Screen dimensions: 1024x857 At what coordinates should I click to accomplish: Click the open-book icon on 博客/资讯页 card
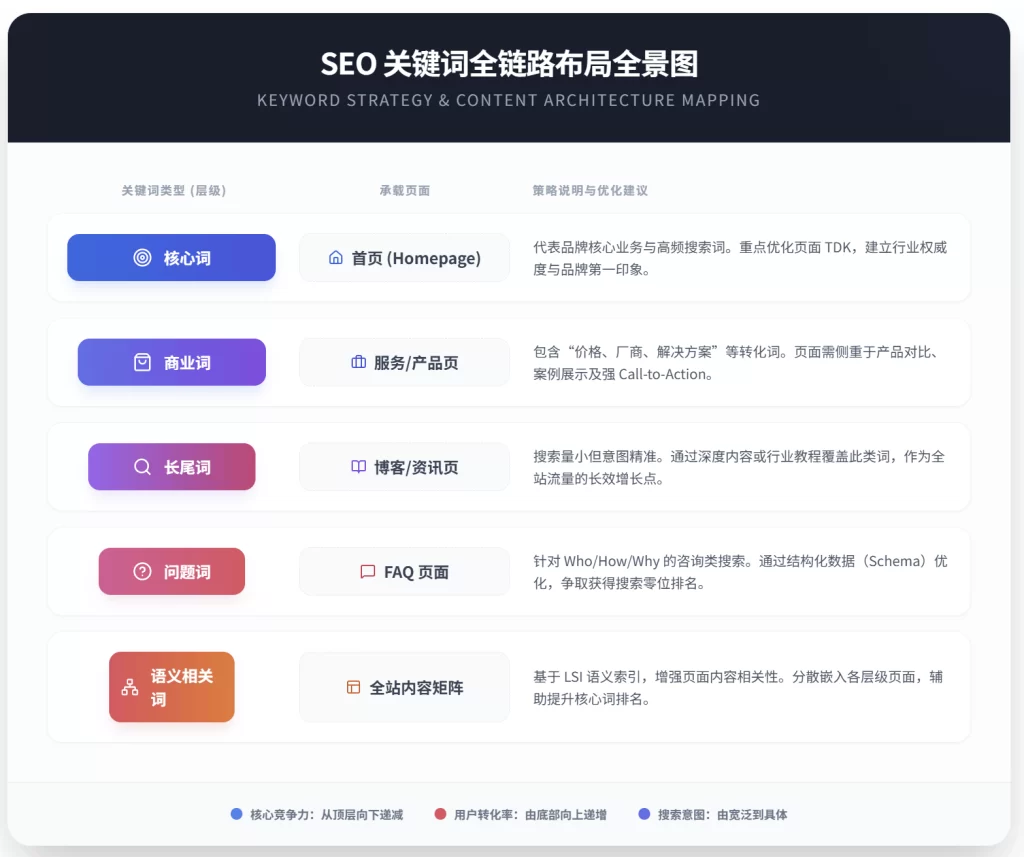click(x=357, y=466)
